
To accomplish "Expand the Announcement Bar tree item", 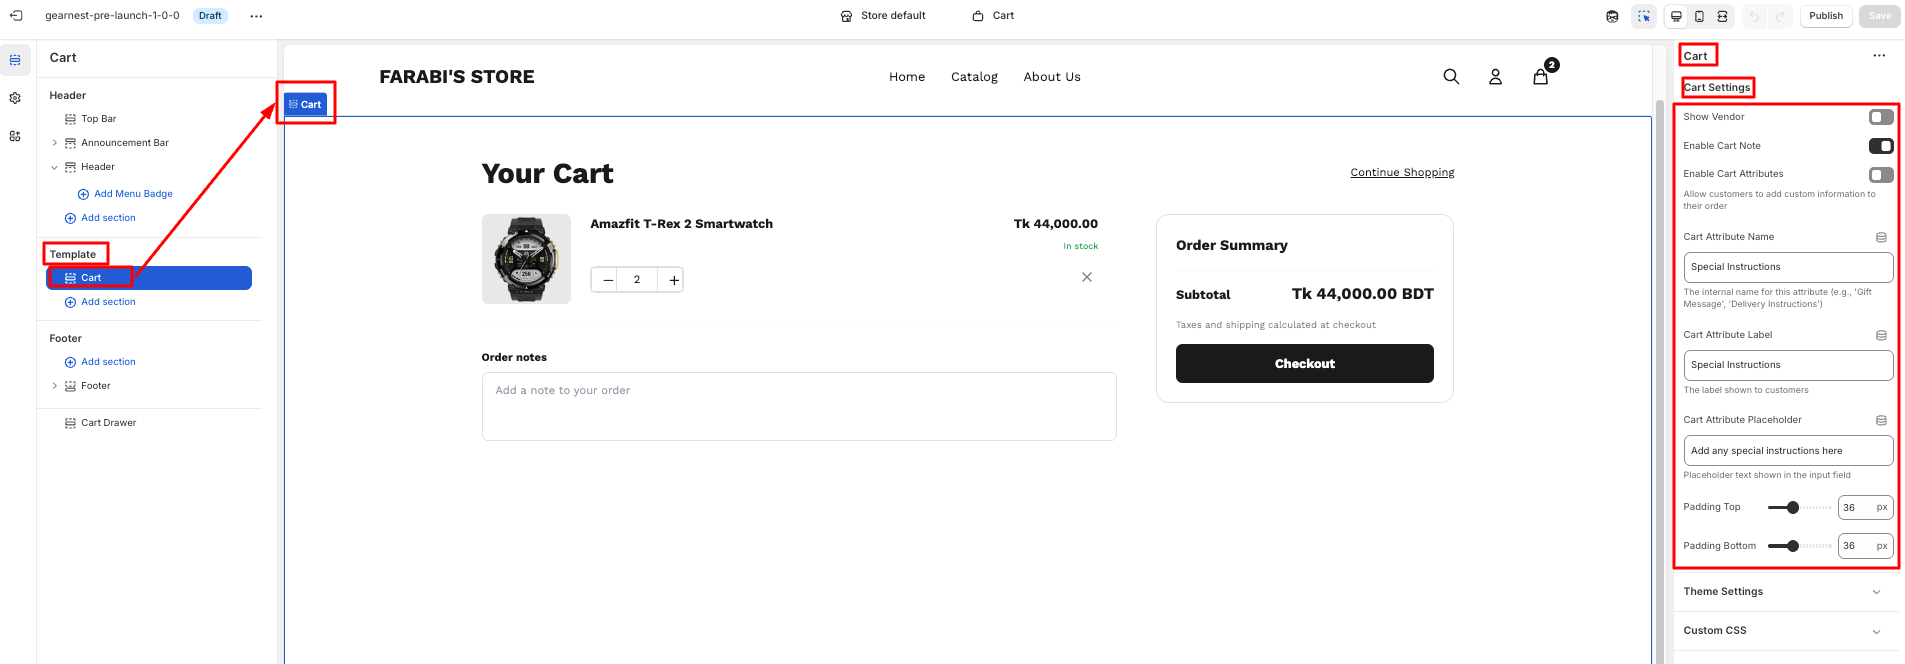I will 55,143.
